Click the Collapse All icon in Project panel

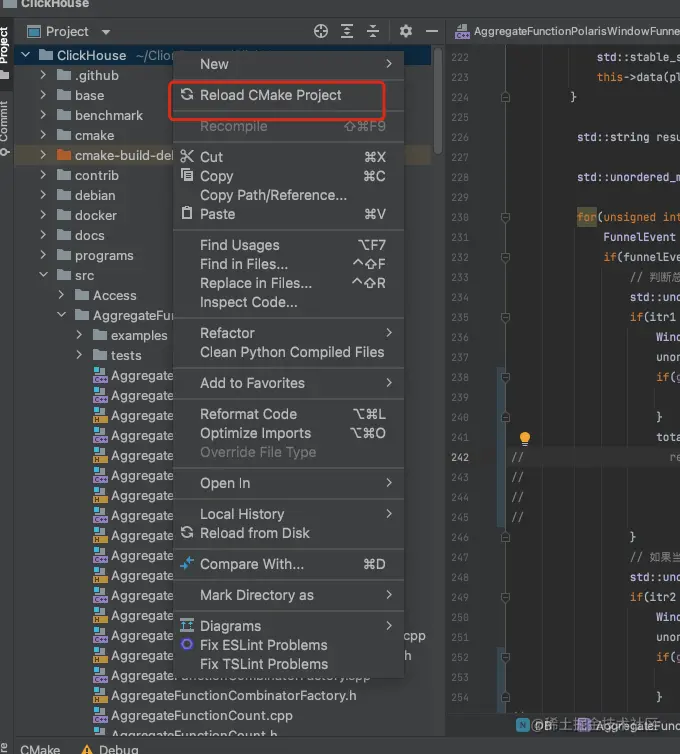(x=372, y=32)
